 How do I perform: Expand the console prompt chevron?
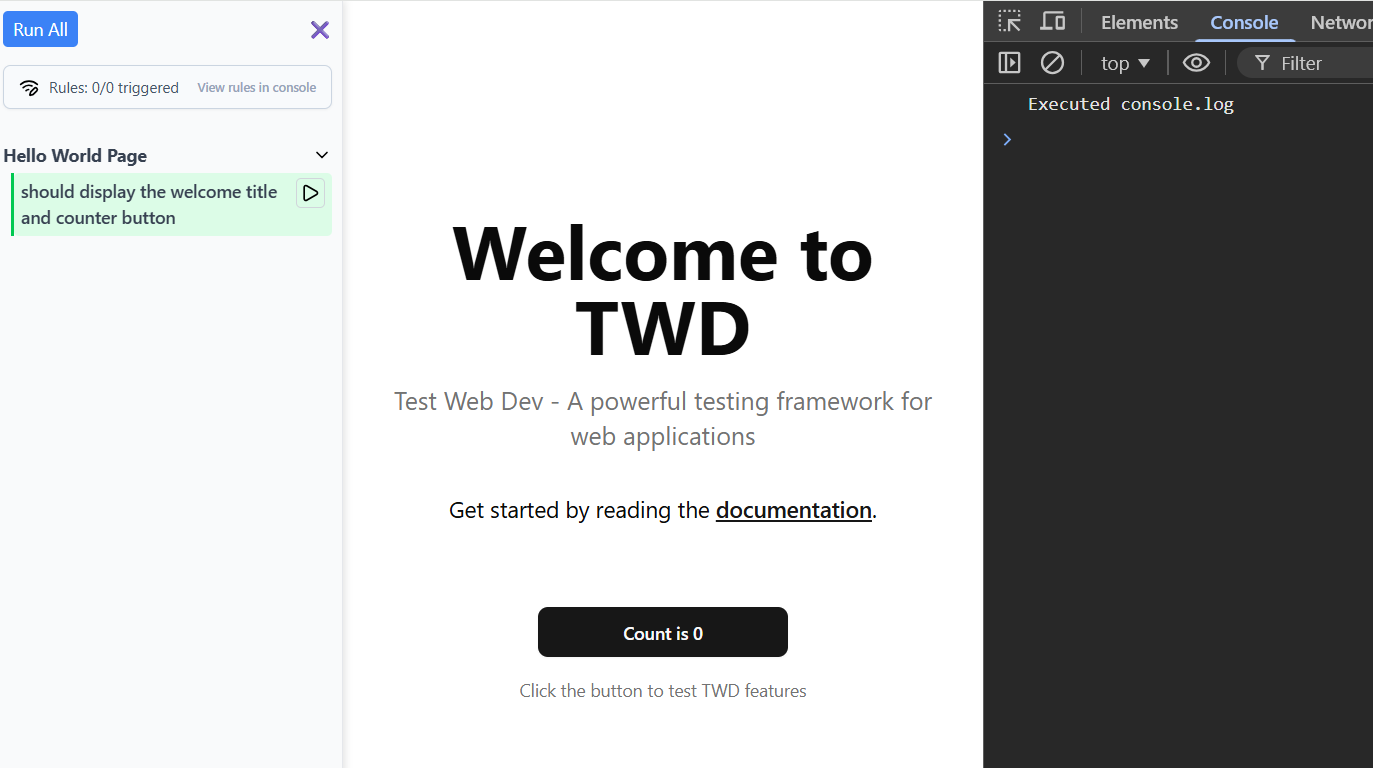coord(1007,139)
